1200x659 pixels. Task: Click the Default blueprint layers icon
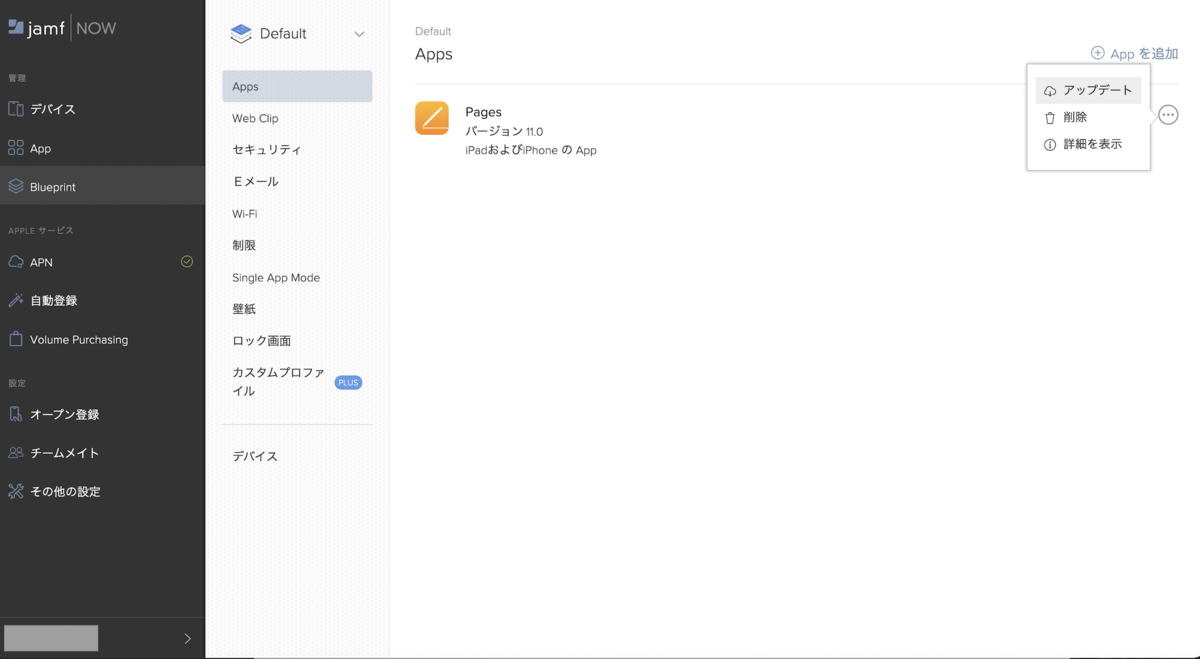[241, 34]
